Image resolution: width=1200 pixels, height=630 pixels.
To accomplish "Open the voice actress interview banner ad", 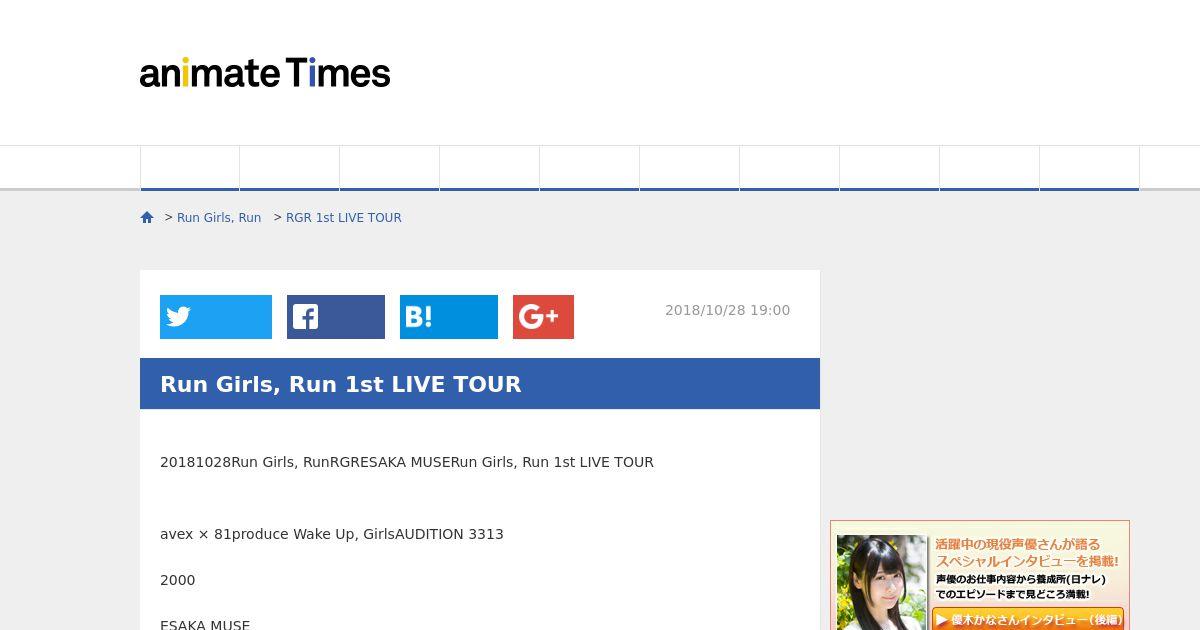I will [980, 575].
